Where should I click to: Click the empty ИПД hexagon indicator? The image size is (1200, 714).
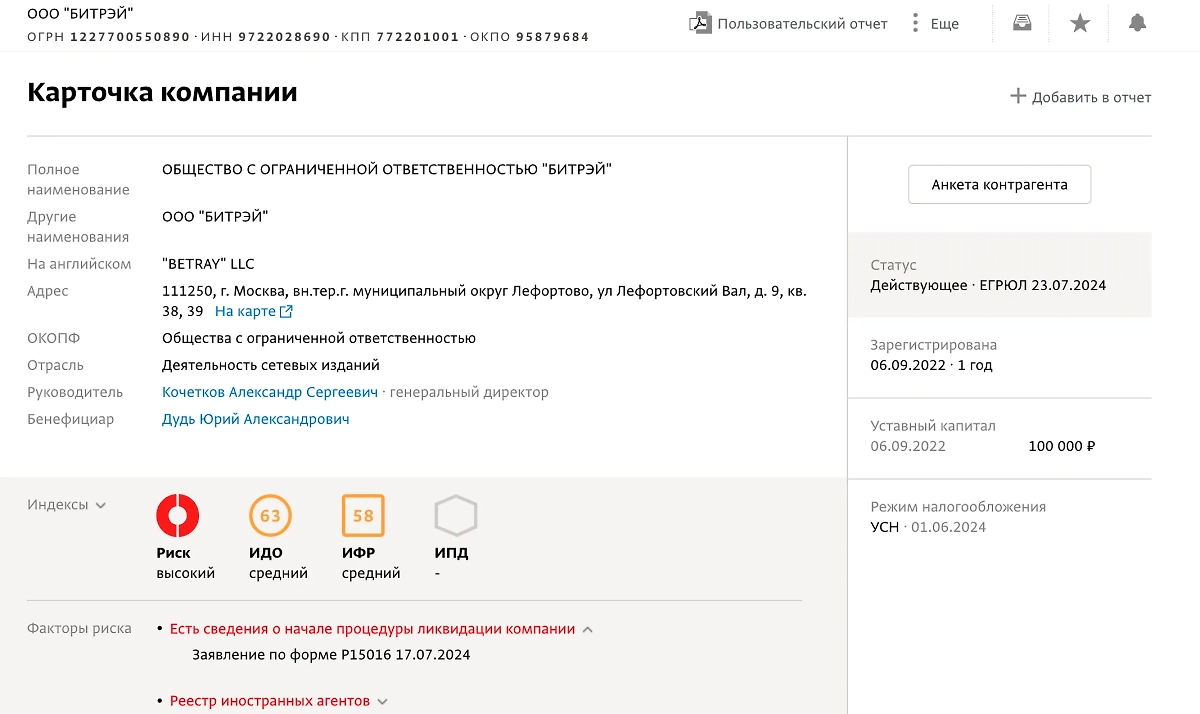coord(455,514)
